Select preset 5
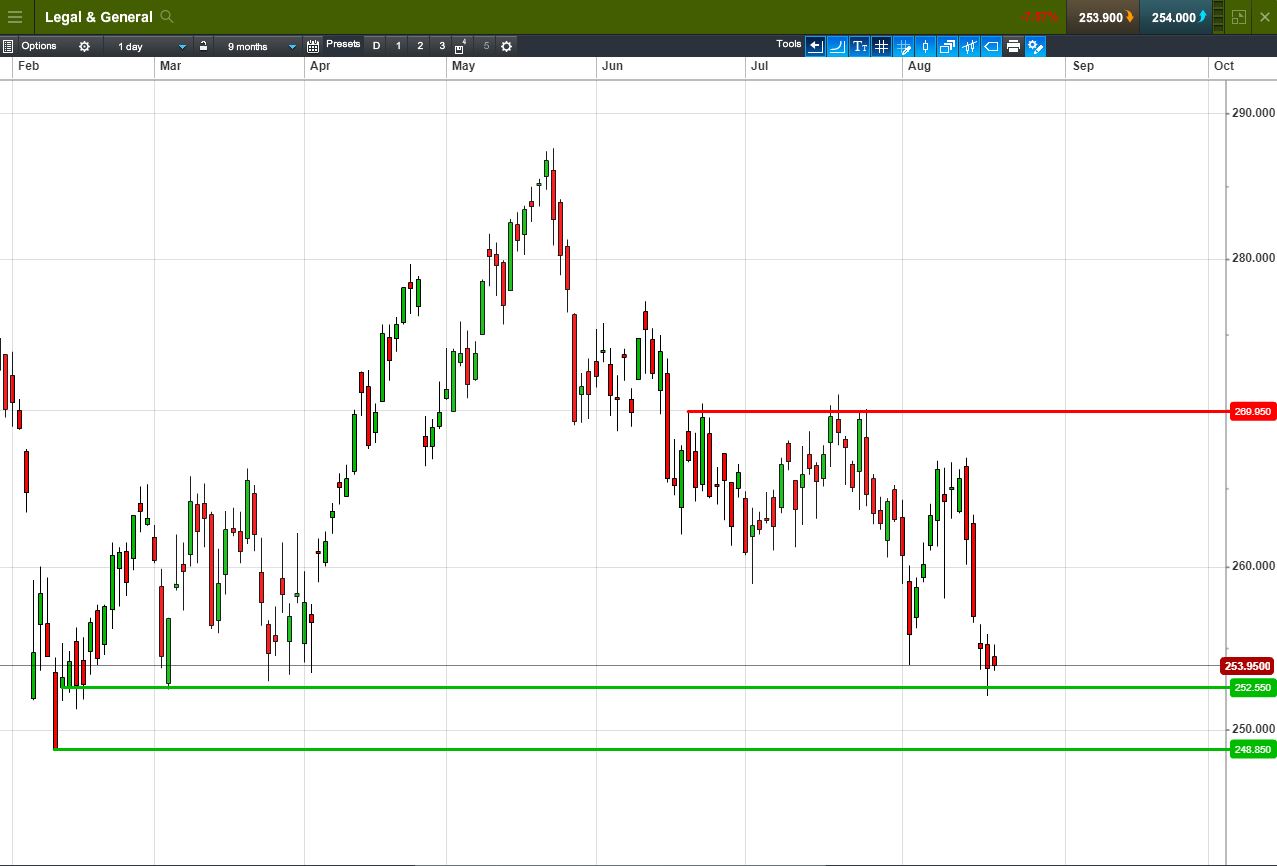The height and width of the screenshot is (866, 1277). point(486,46)
